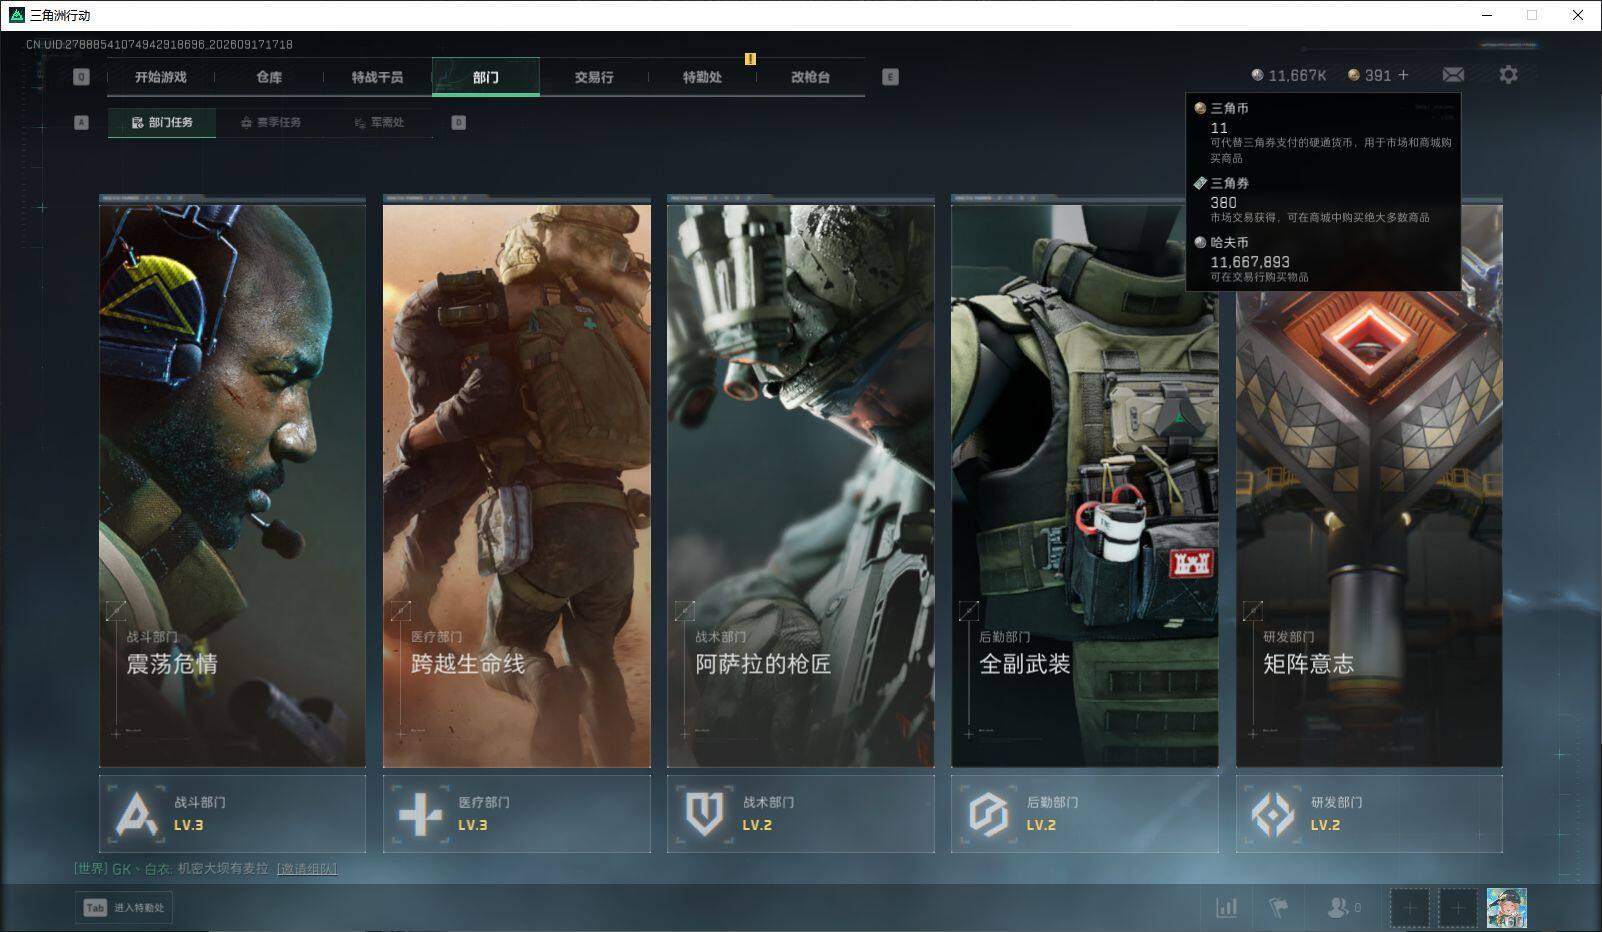The height and width of the screenshot is (932, 1602).
Task: Click the Tab 进入特勤处 button
Action: coord(123,908)
